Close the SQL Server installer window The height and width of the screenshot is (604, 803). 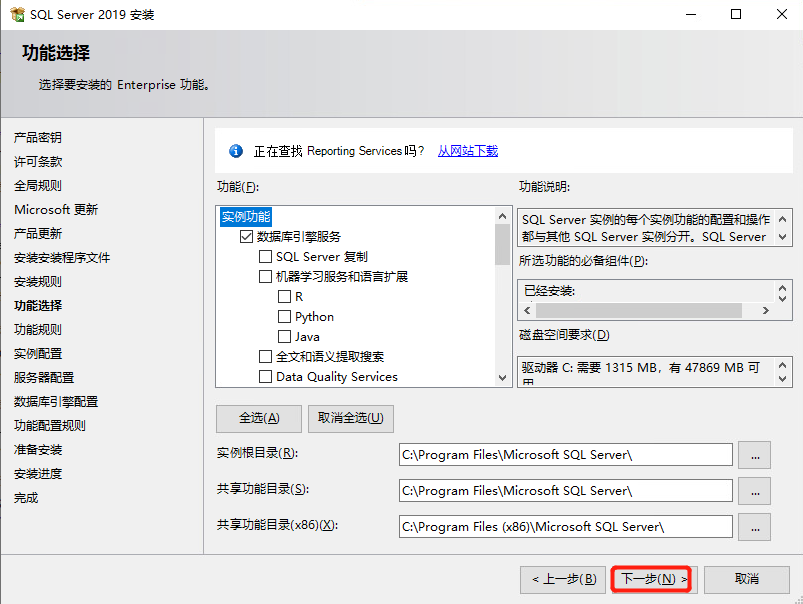coord(781,14)
